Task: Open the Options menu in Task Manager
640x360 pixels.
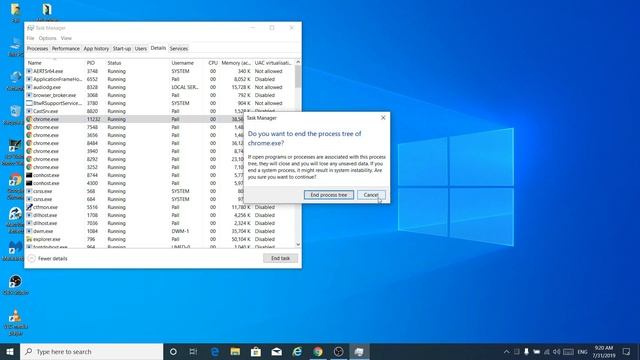Action: click(x=47, y=38)
